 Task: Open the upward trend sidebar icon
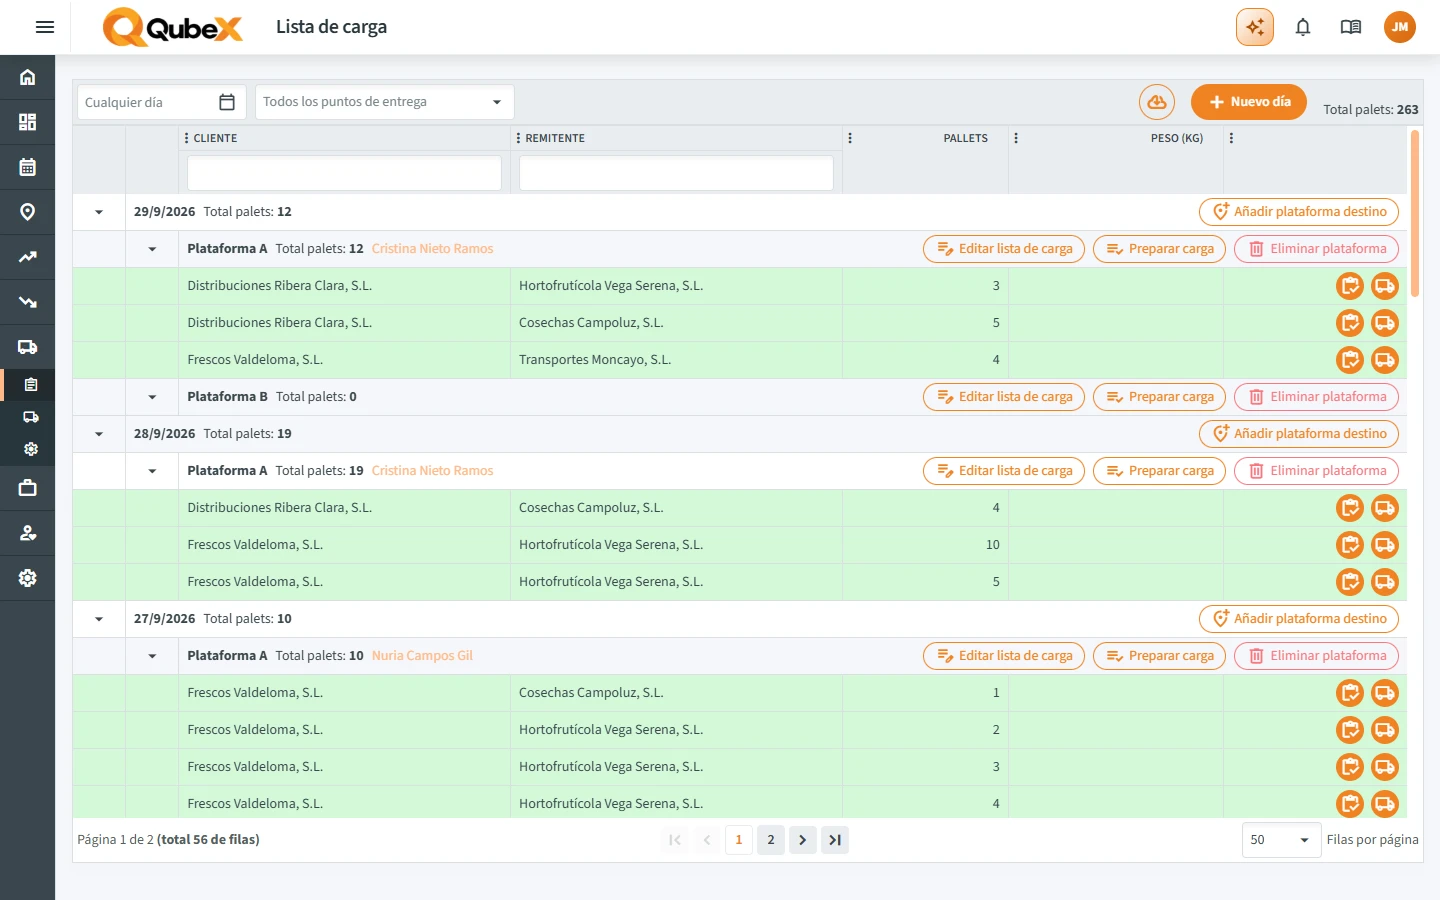pyautogui.click(x=27, y=257)
